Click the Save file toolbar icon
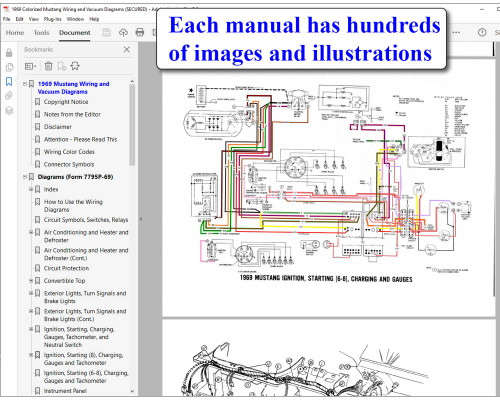 pyautogui.click(x=107, y=33)
